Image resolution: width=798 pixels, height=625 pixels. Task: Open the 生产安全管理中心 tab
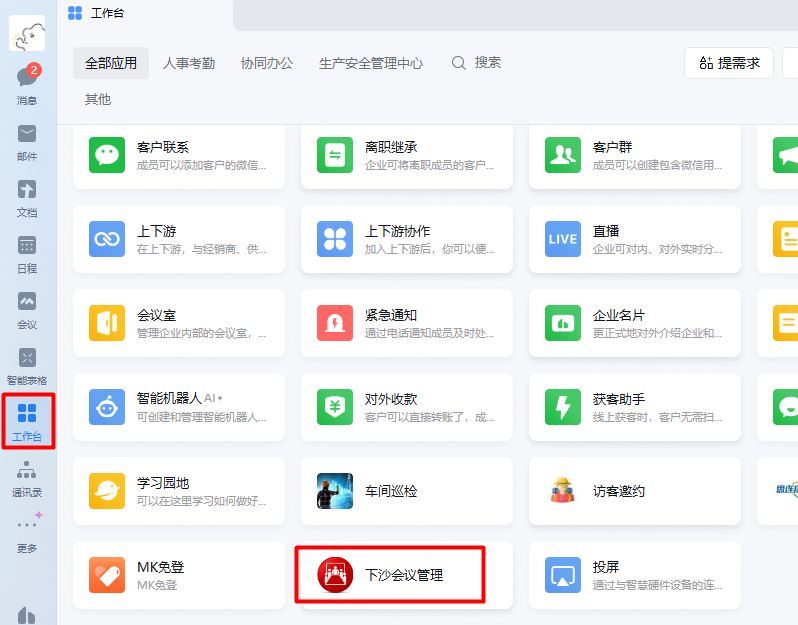(x=371, y=63)
